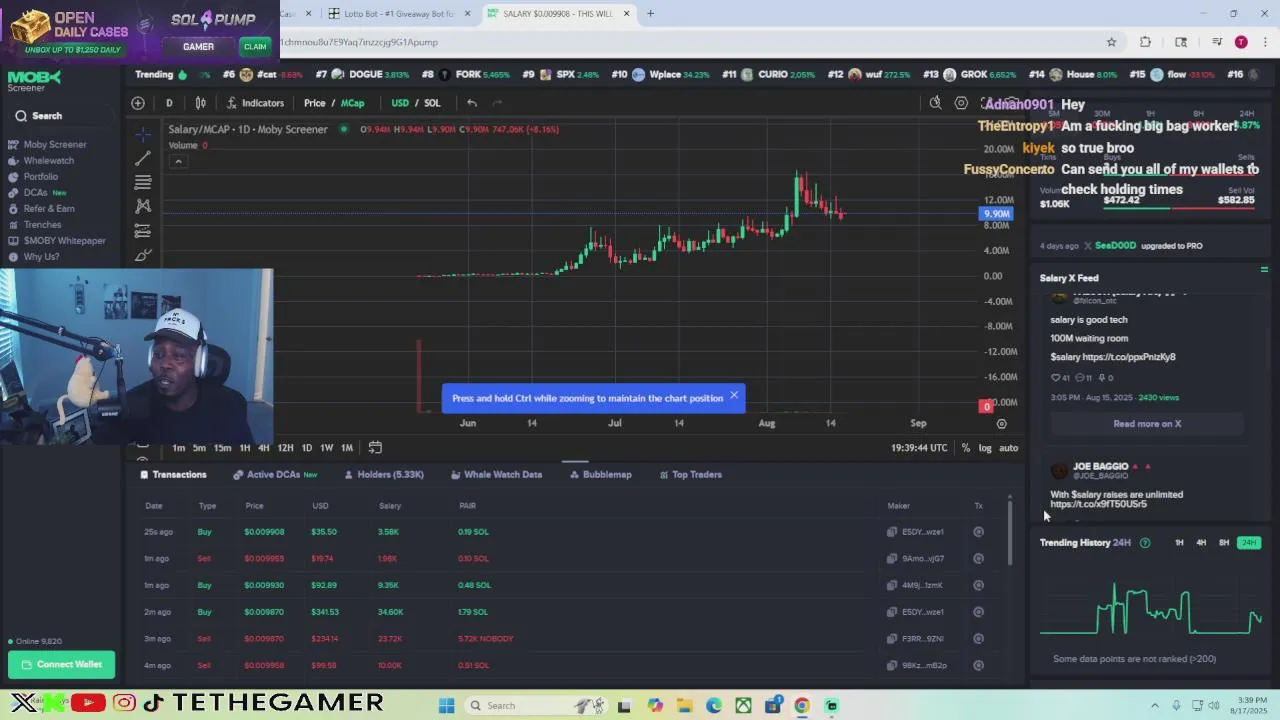Select the 1W timeframe
The width and height of the screenshot is (1280, 720).
326,448
